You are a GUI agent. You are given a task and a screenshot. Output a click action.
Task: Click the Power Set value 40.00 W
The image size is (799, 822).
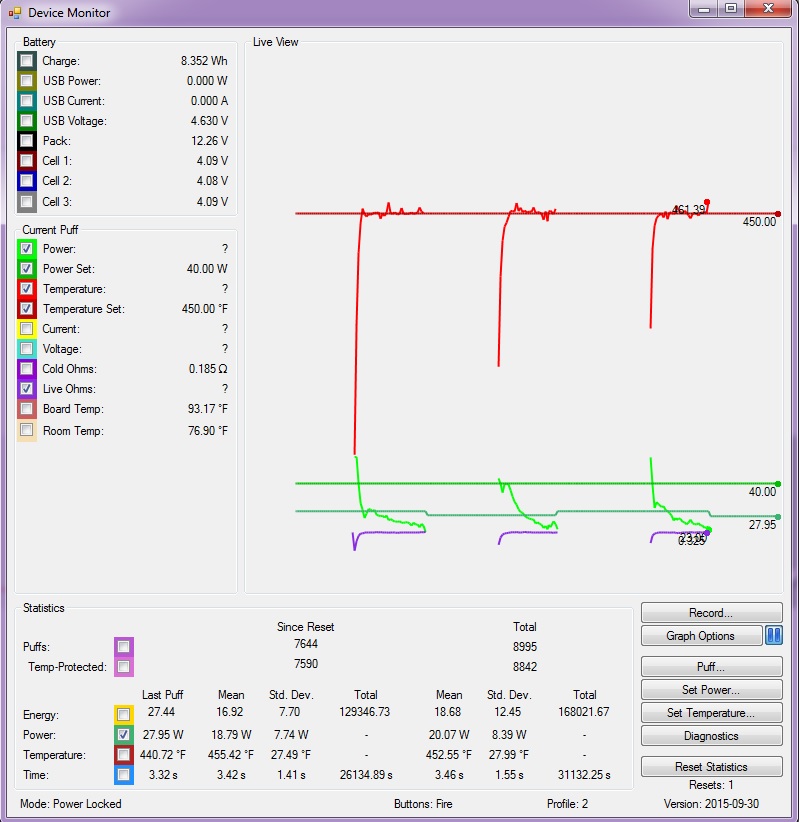pos(207,269)
